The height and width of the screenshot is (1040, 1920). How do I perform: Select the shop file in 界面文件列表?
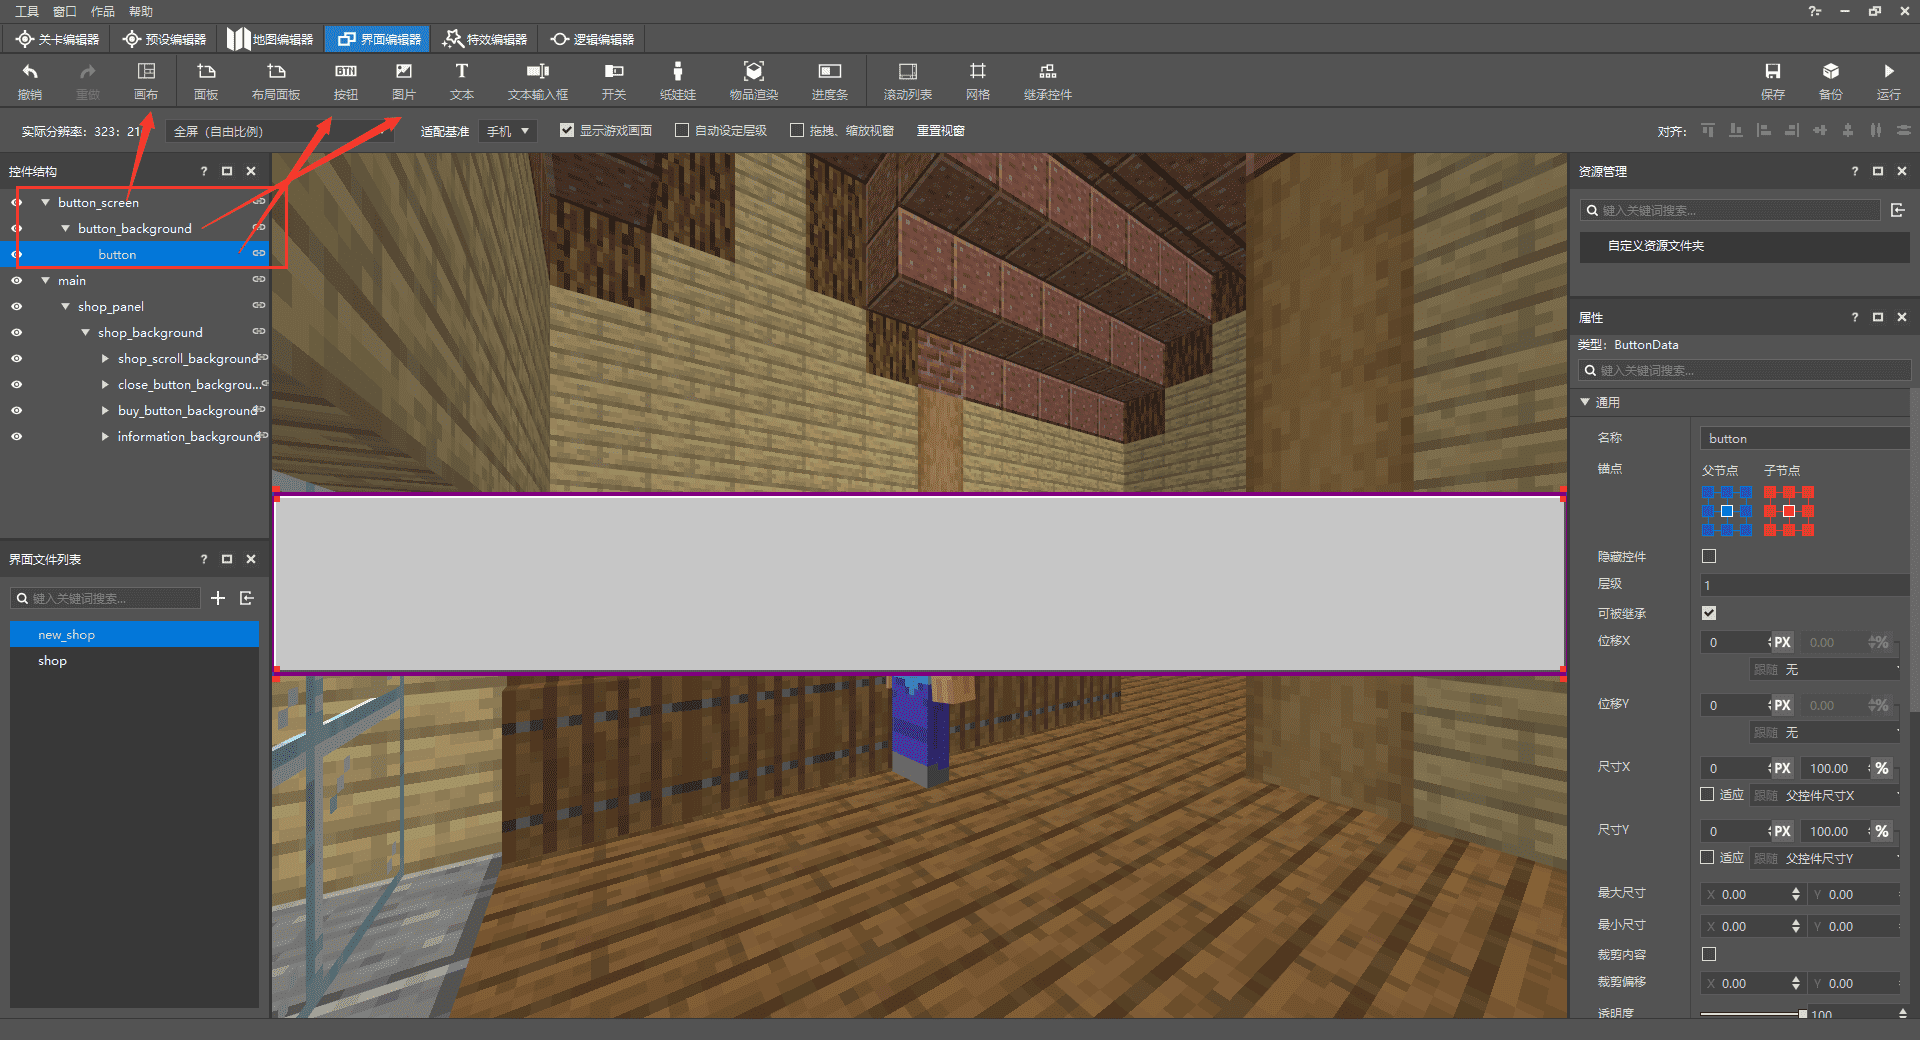pos(134,661)
